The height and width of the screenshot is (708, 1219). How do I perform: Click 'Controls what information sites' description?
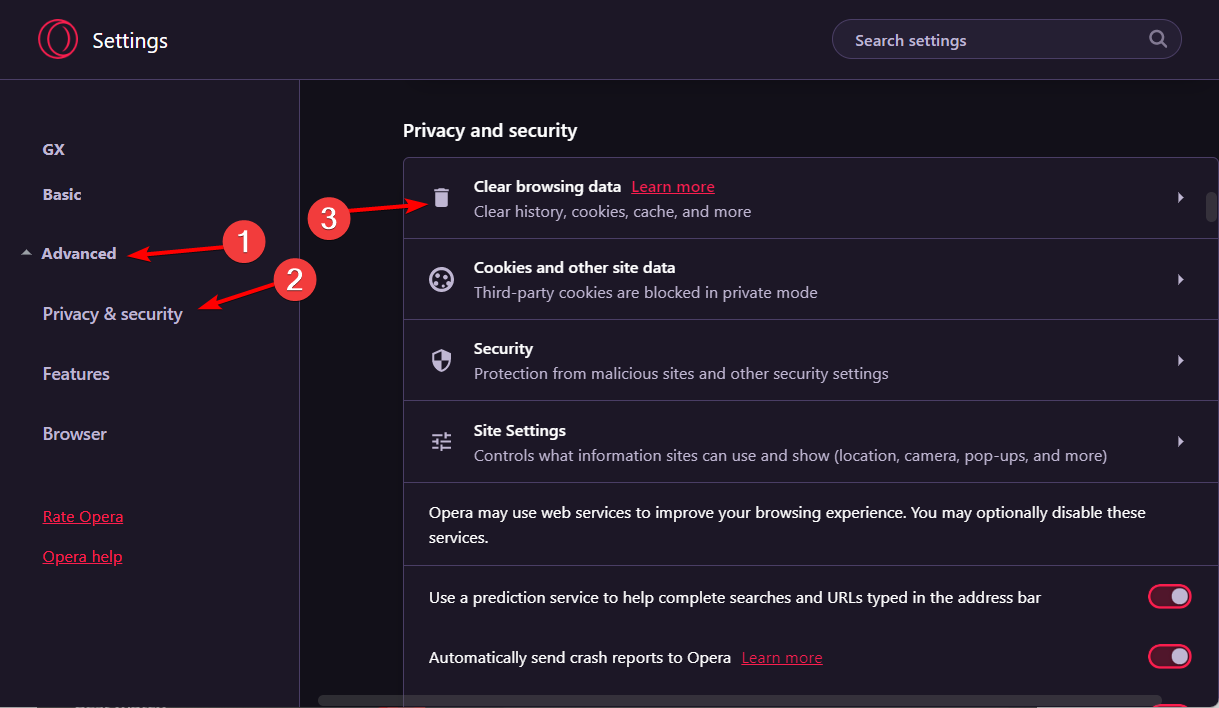pyautogui.click(x=790, y=456)
